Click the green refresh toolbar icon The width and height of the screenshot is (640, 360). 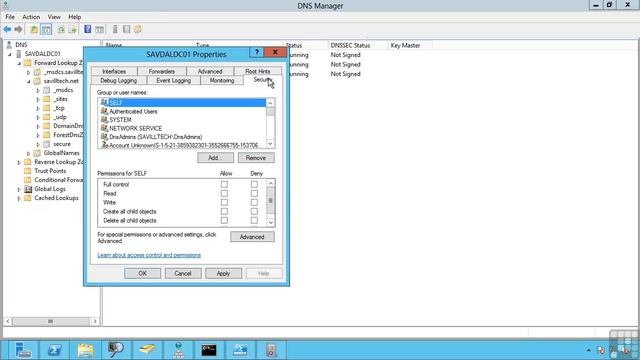pos(61,29)
